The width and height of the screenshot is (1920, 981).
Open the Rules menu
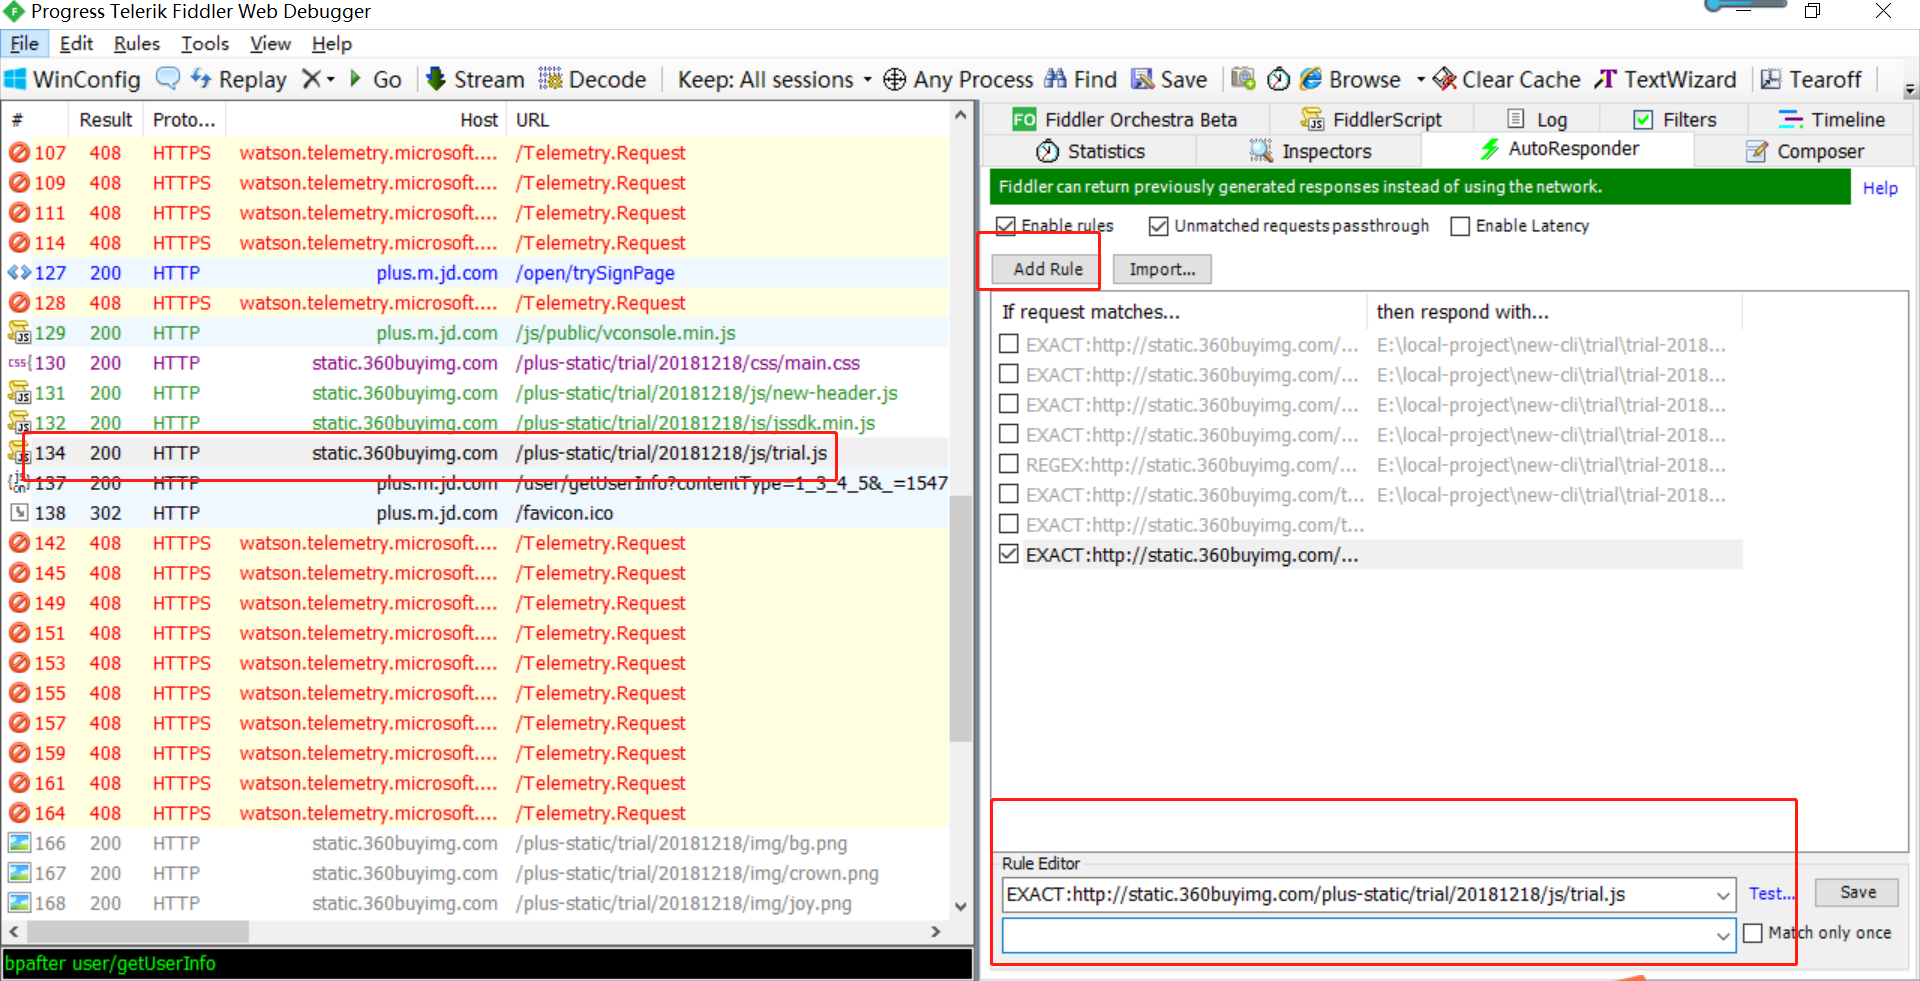[x=136, y=43]
